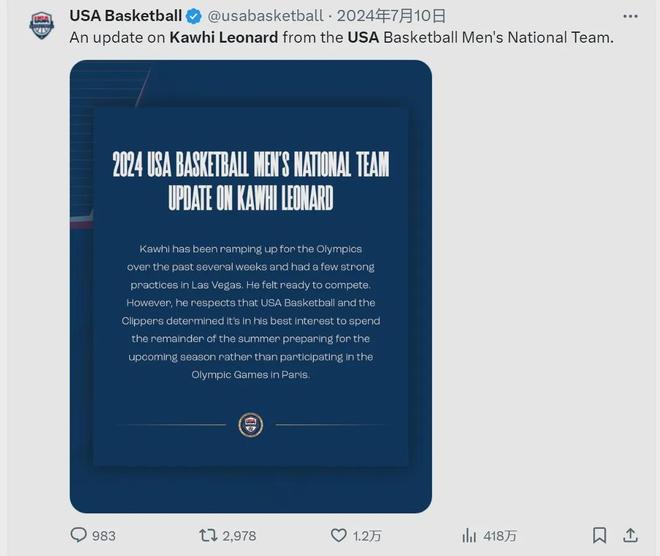660x556 pixels.
Task: Open the @usabasketball handle link
Action: click(265, 16)
